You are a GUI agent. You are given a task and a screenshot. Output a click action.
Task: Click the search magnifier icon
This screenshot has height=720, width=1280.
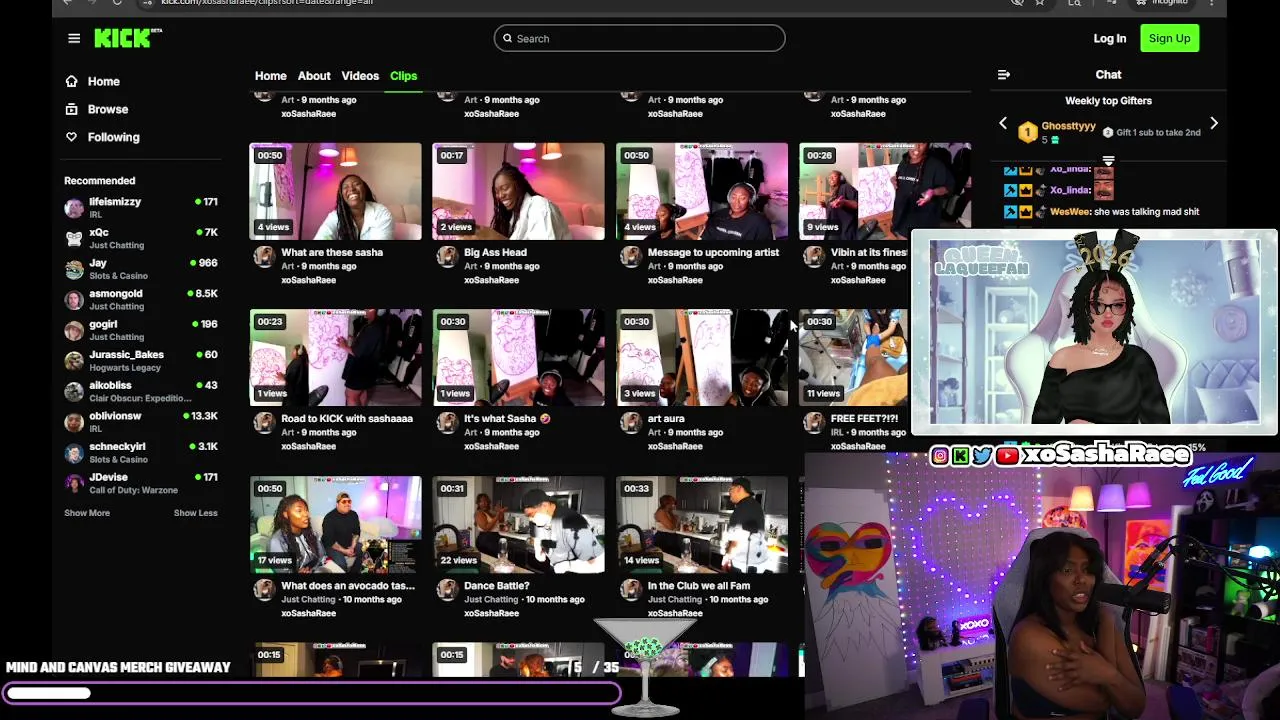[x=507, y=39]
